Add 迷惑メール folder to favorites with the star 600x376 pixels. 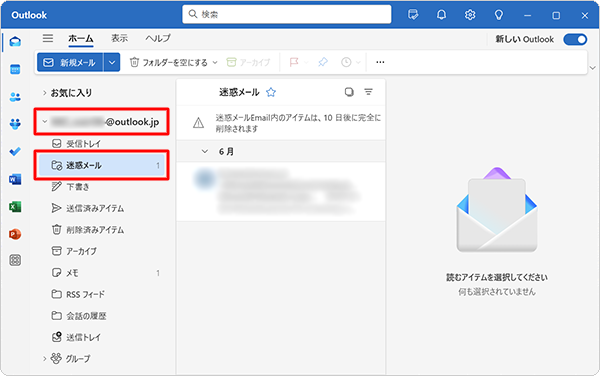click(271, 92)
